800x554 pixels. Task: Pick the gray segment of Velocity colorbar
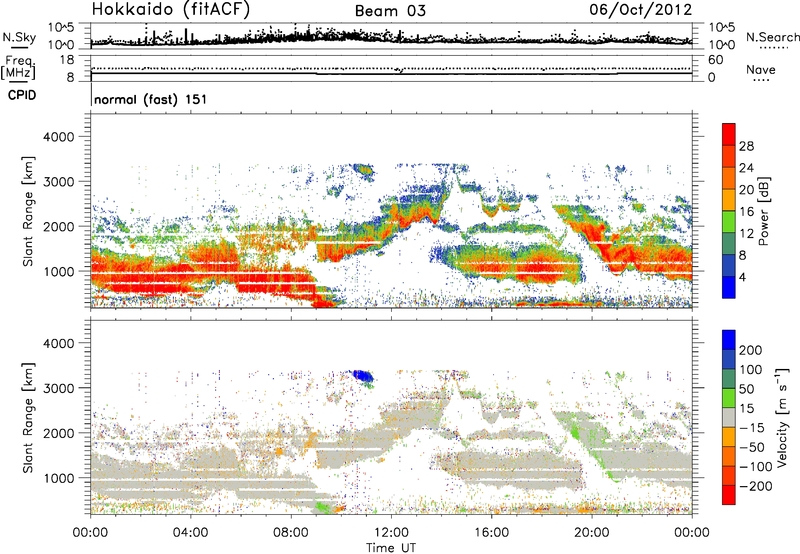pos(729,417)
